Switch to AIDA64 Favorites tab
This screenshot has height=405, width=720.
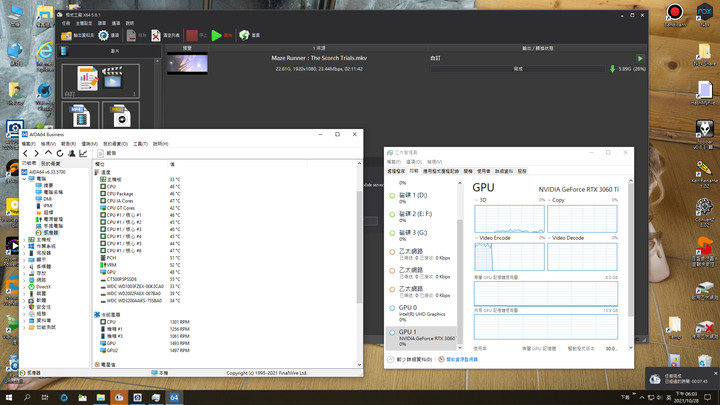pos(51,163)
